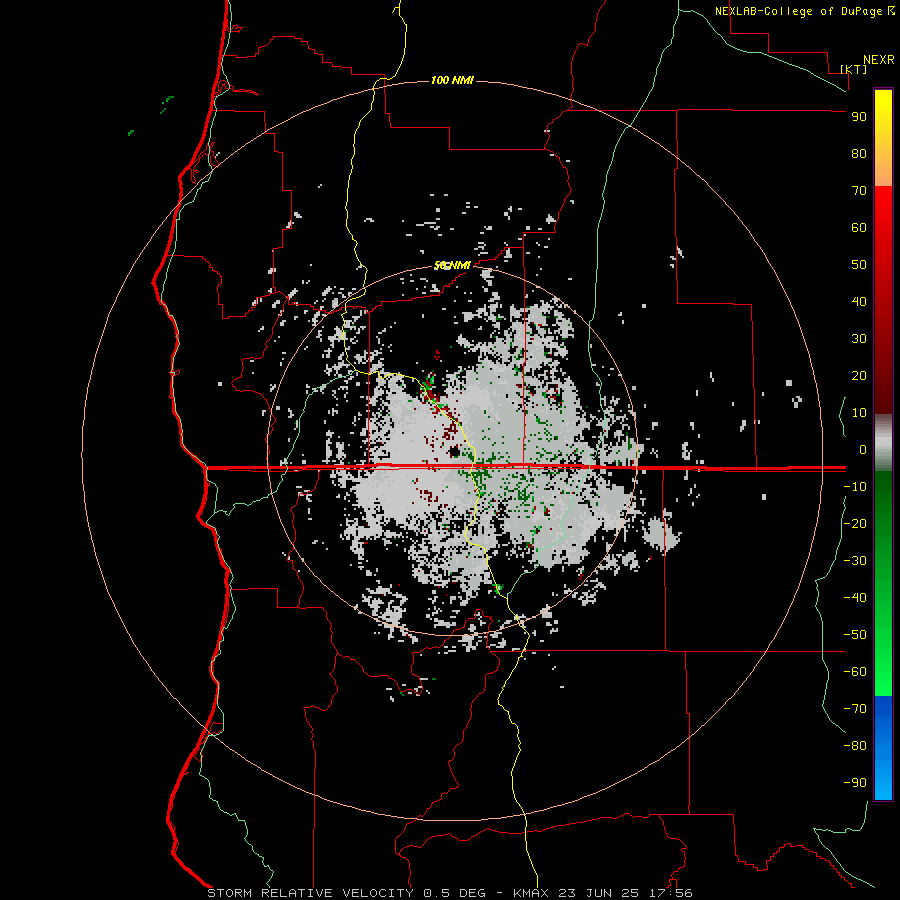Click the gray zero-velocity segment of color bar
900x900 pixels.
883,443
